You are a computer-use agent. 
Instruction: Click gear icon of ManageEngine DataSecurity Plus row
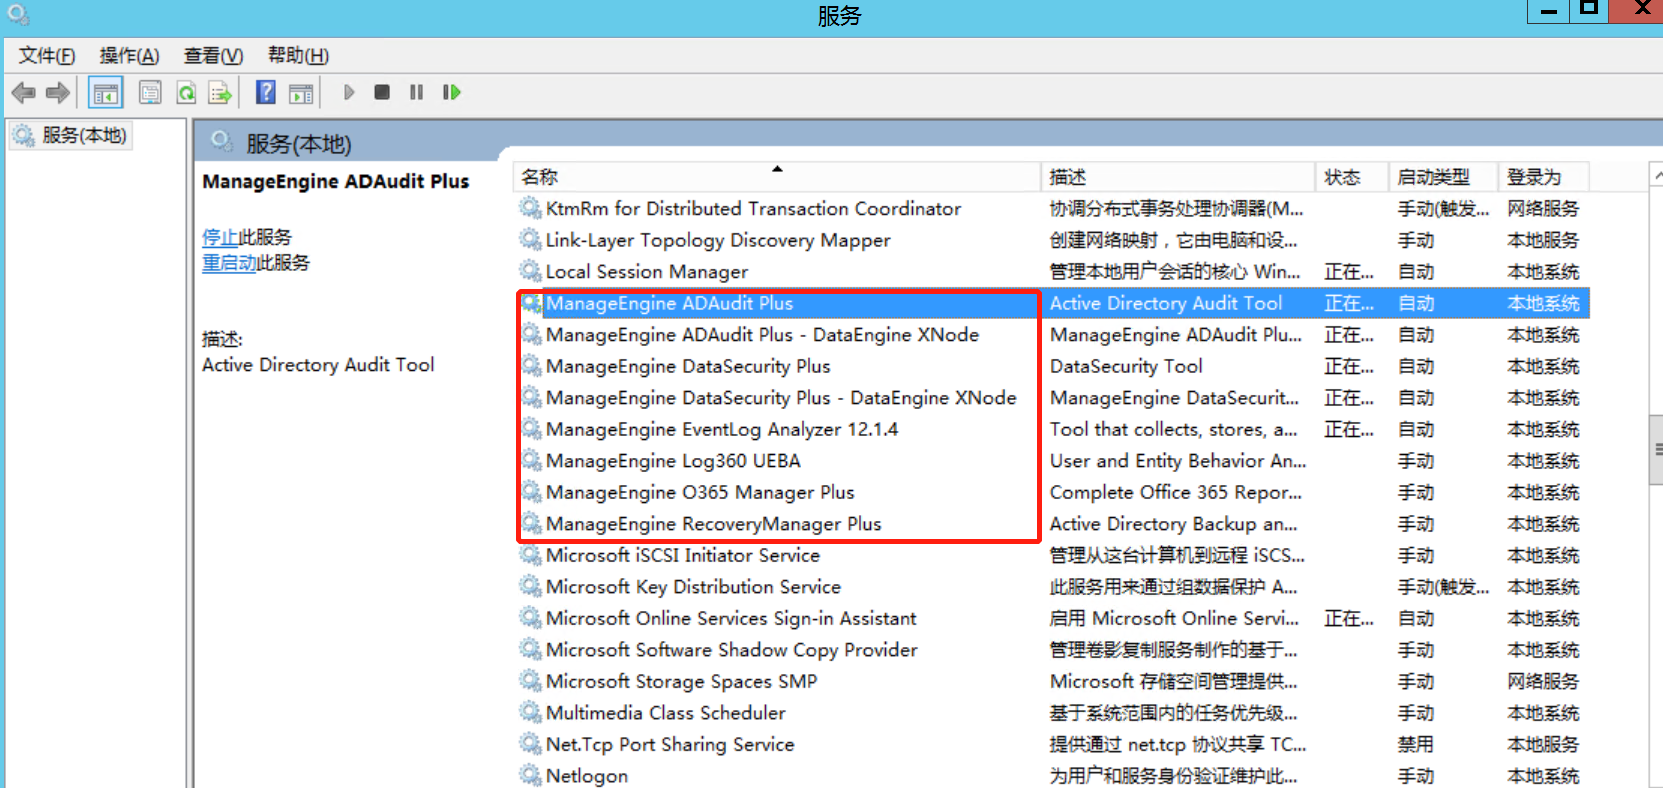click(x=530, y=366)
